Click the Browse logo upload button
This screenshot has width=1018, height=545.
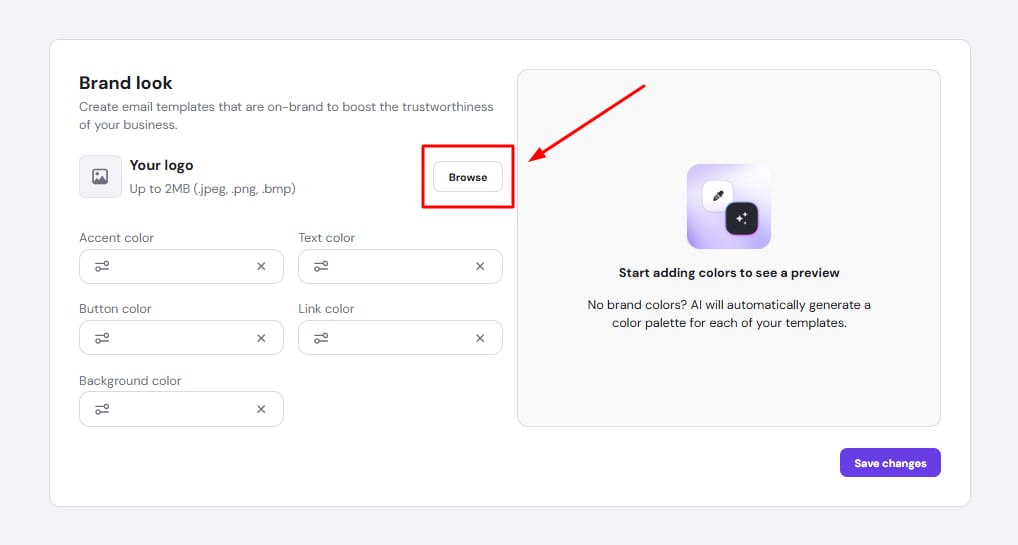coord(467,177)
